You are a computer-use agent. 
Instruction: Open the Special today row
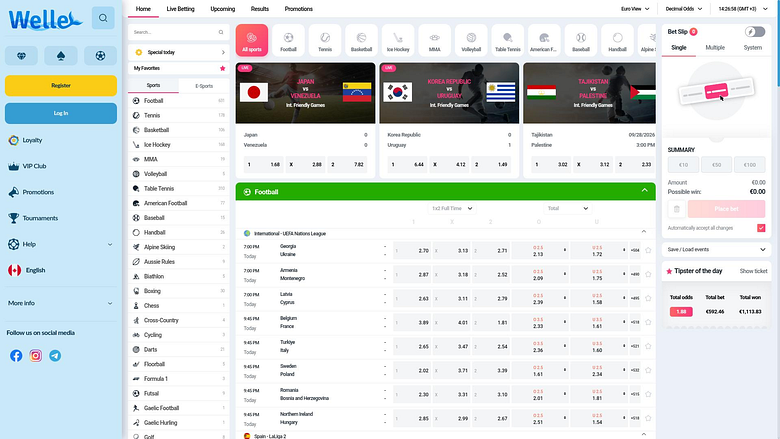179,52
